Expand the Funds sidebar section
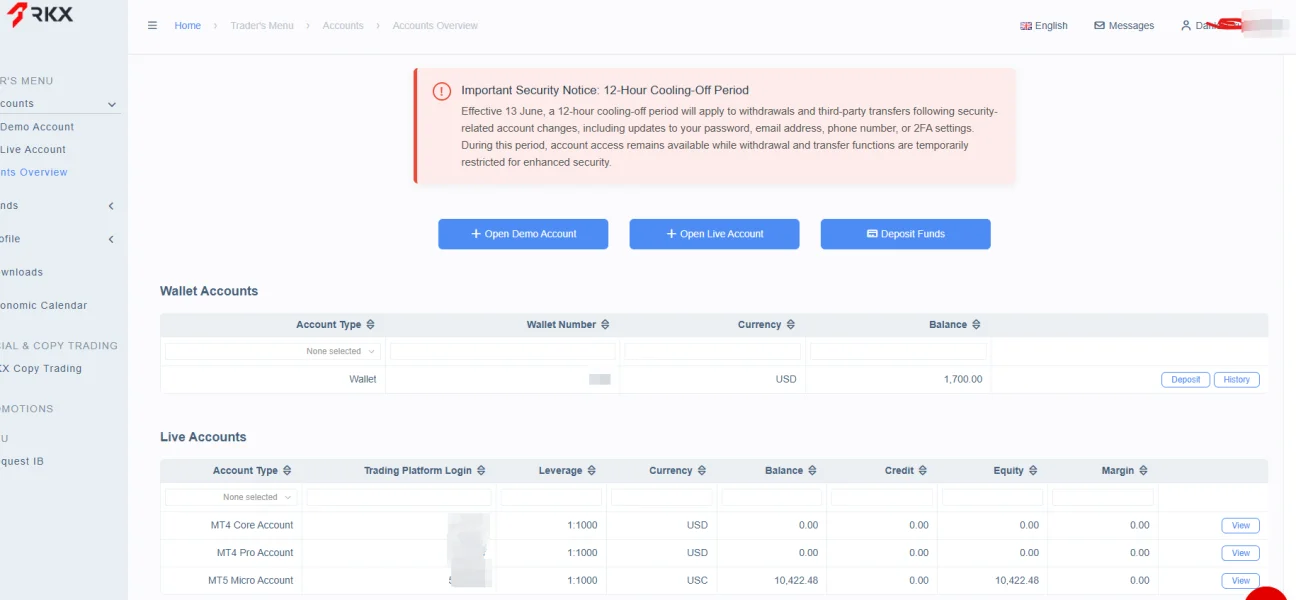Viewport: 1296px width, 600px height. click(x=111, y=206)
